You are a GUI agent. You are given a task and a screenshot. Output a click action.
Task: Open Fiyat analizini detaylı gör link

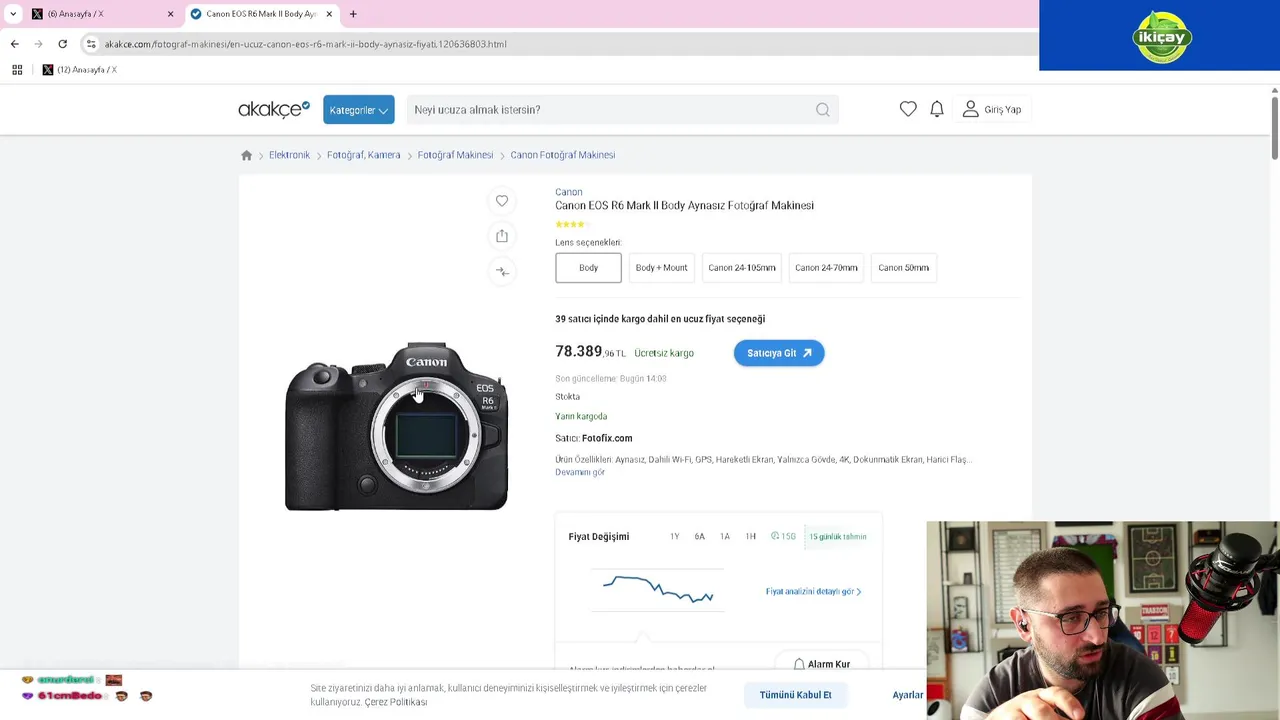pos(813,591)
